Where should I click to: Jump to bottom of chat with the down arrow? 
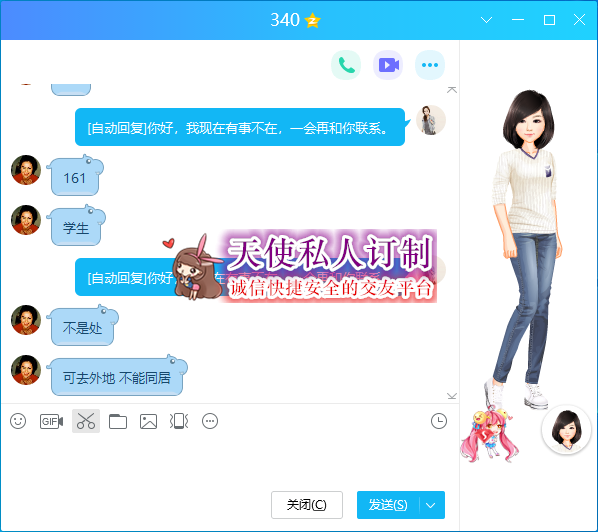[452, 396]
